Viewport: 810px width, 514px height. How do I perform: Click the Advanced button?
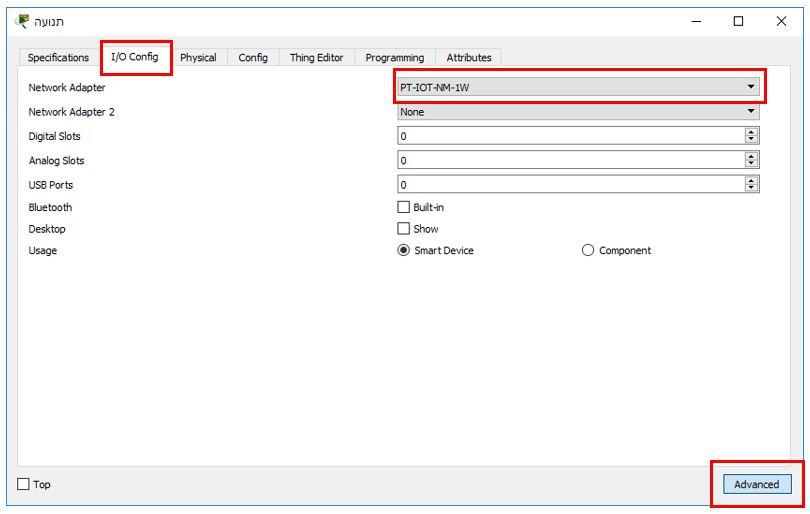(x=756, y=484)
